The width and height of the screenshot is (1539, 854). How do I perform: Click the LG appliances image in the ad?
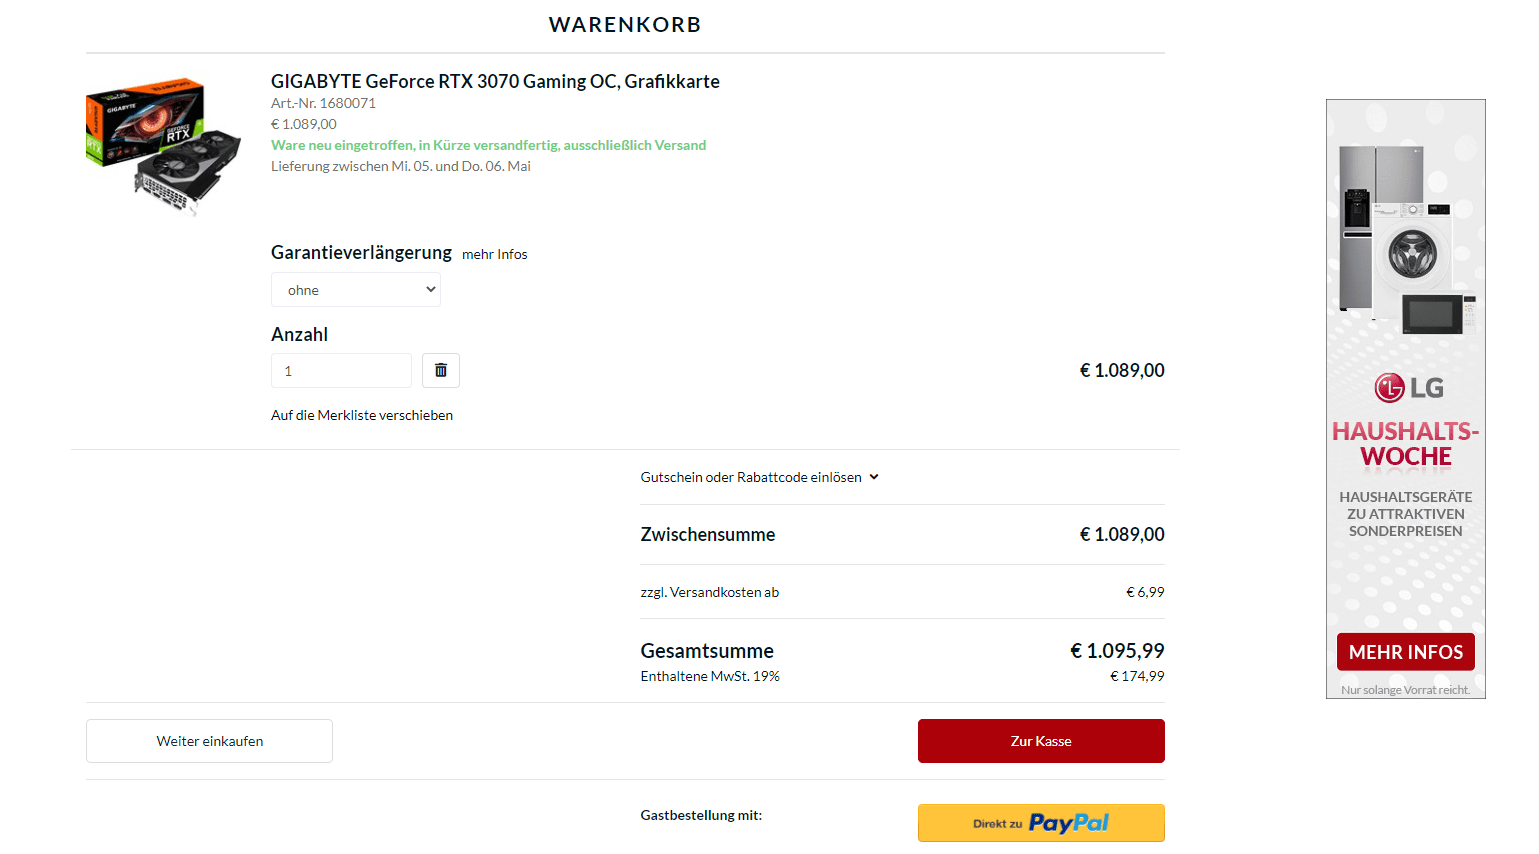[1406, 240]
